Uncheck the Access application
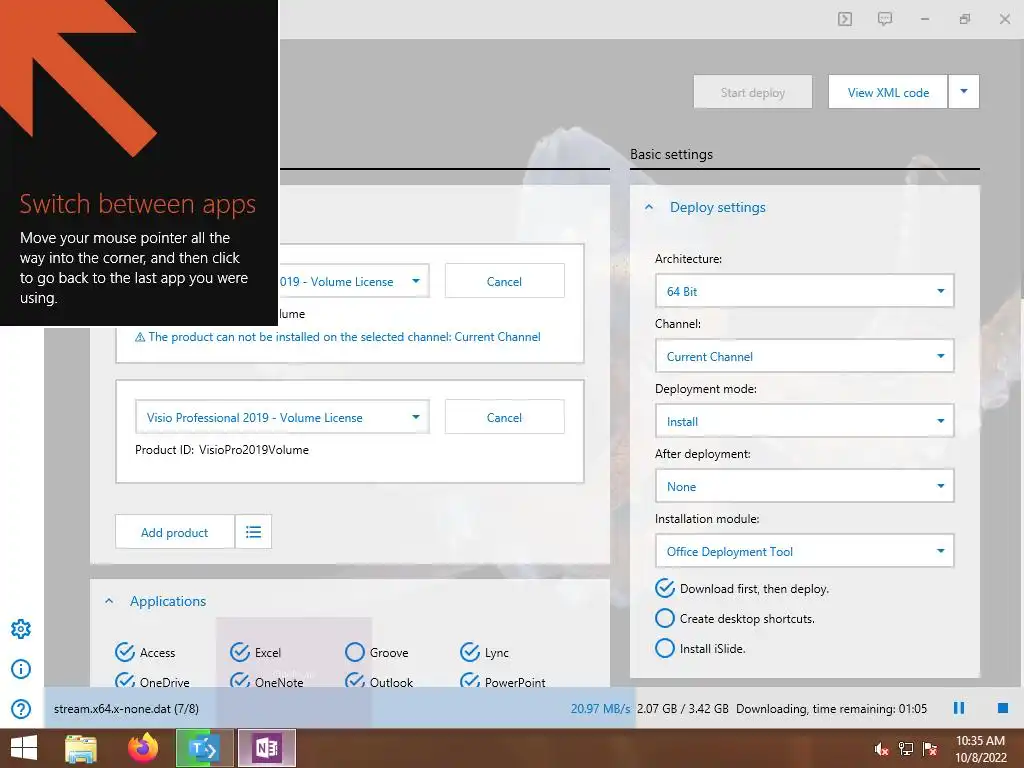1024x768 pixels. [x=125, y=652]
